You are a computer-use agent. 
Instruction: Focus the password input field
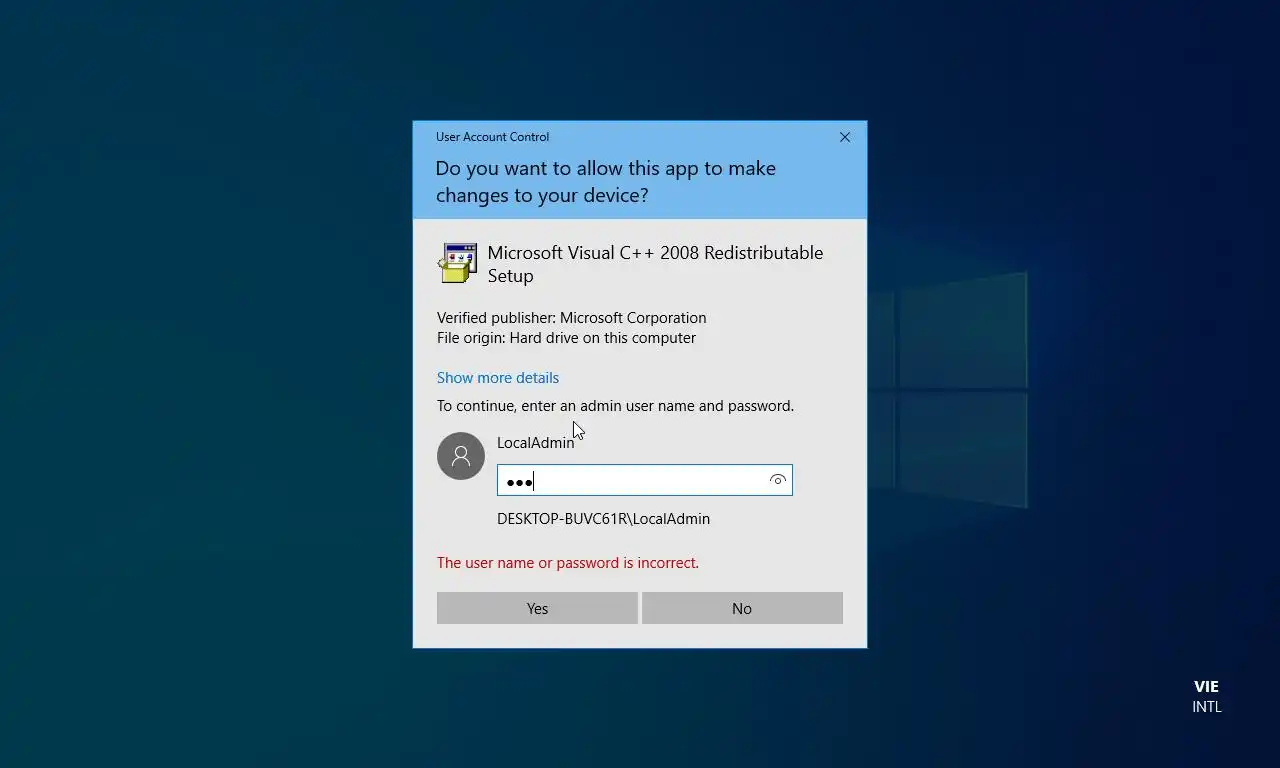pyautogui.click(x=644, y=480)
